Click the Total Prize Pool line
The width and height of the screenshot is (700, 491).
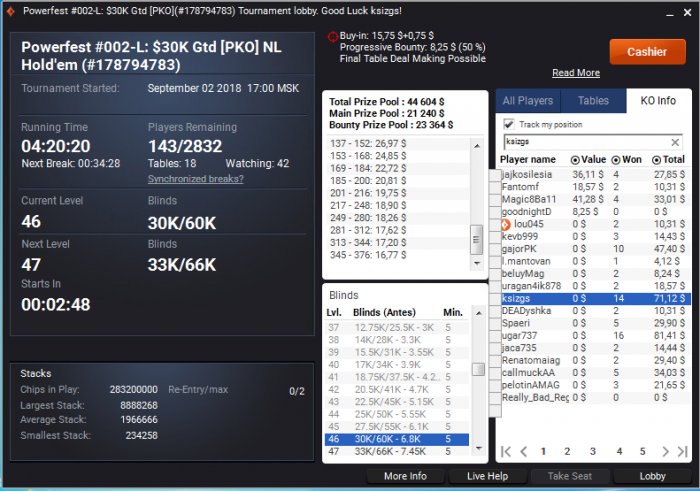click(x=387, y=102)
